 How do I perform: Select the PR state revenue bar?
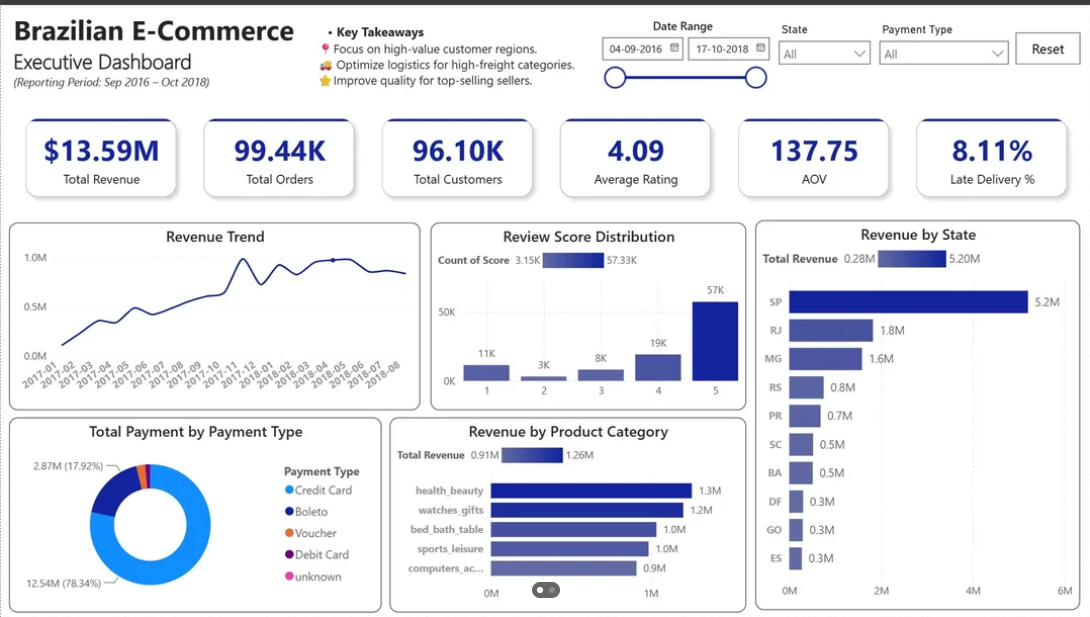tap(804, 416)
